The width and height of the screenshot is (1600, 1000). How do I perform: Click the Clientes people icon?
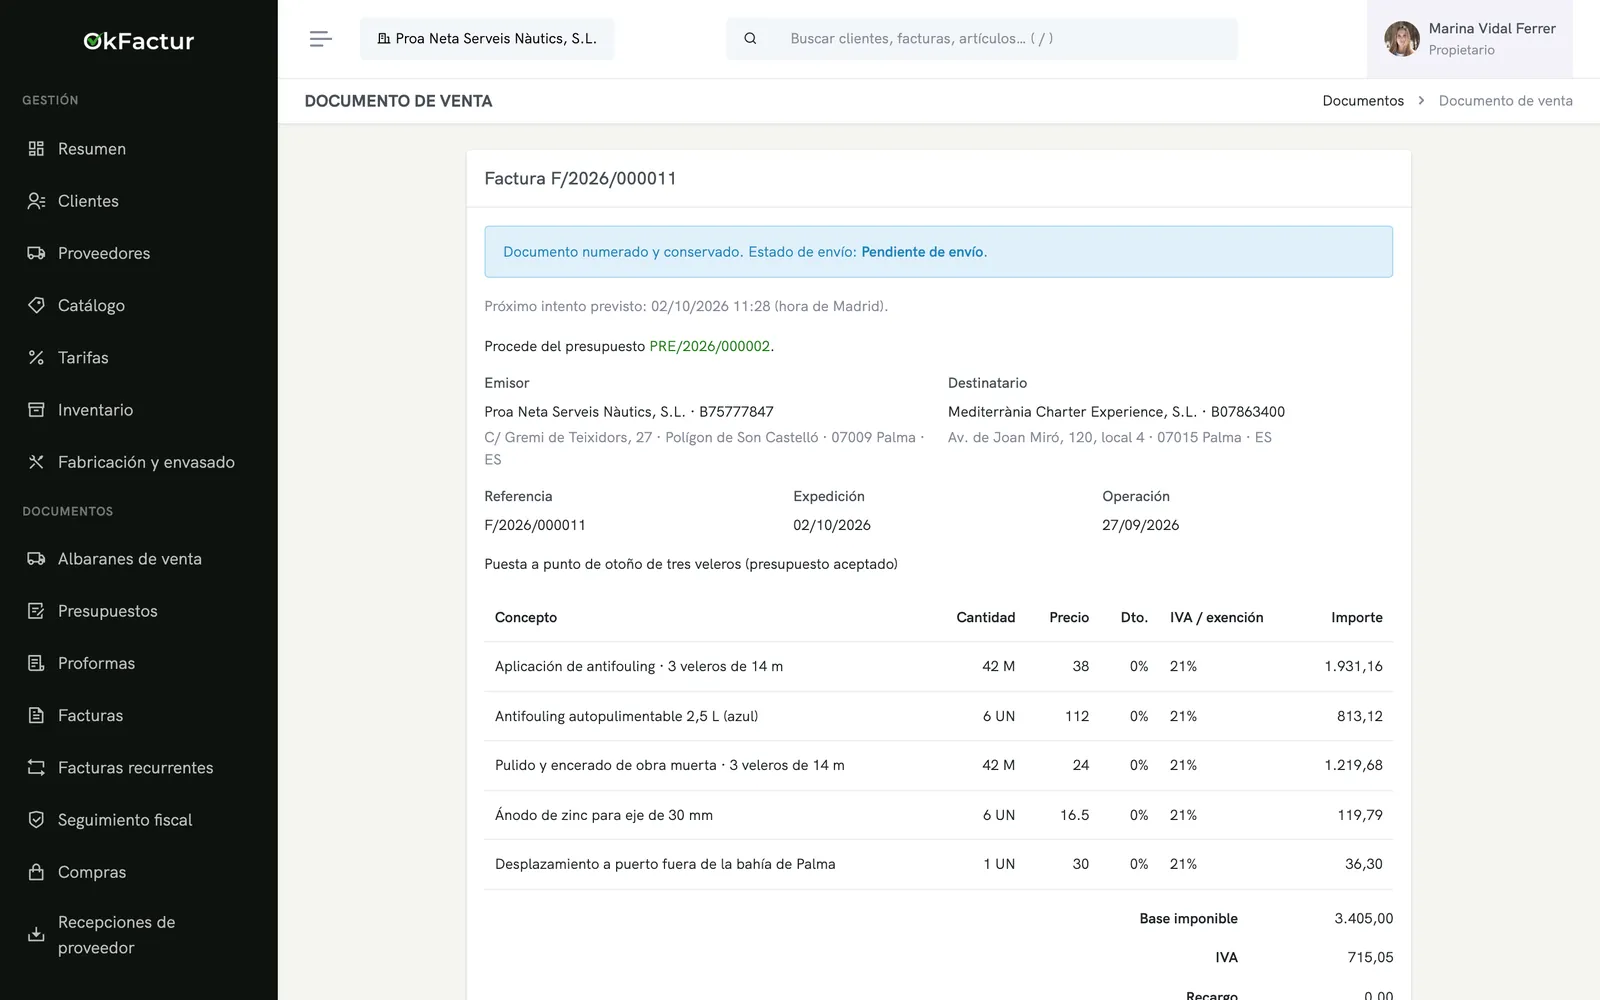pos(36,201)
